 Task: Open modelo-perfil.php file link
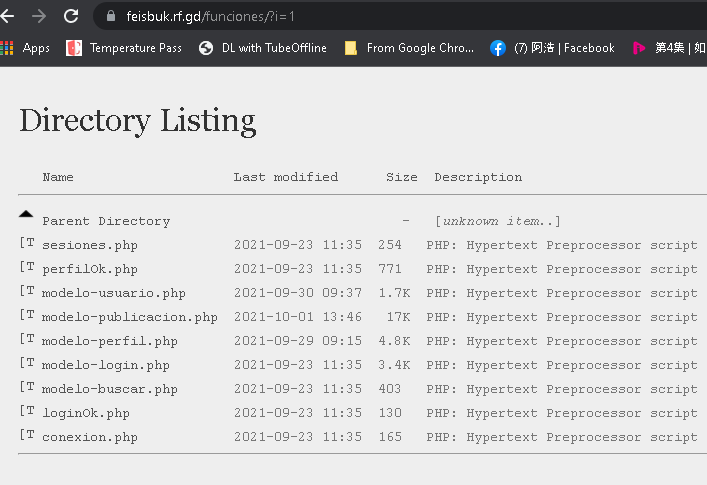[x=110, y=341]
